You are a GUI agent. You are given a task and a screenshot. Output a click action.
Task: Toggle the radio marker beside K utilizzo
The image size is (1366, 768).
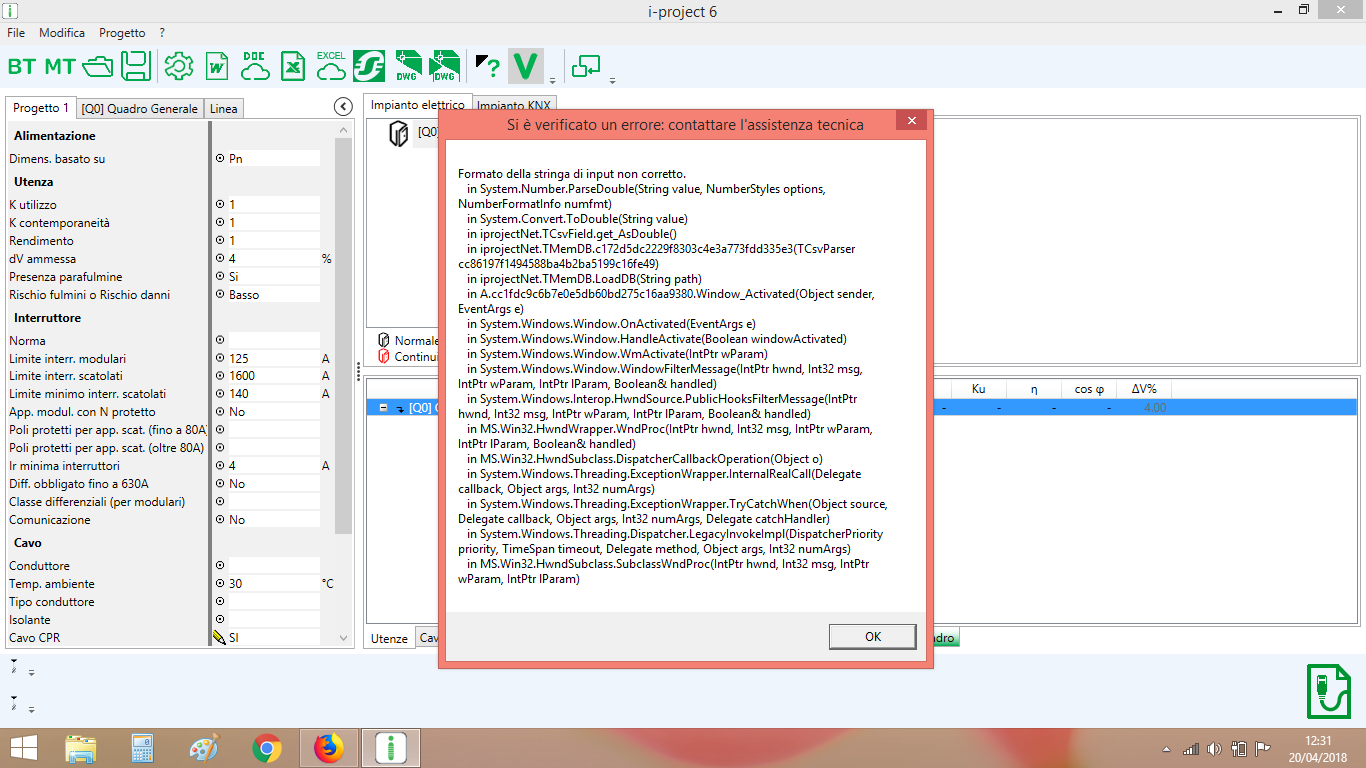(x=220, y=205)
